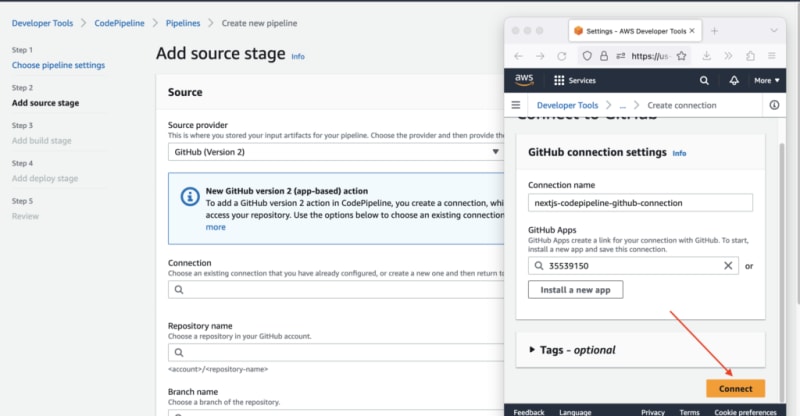Open the browser application menu

click(x=771, y=56)
